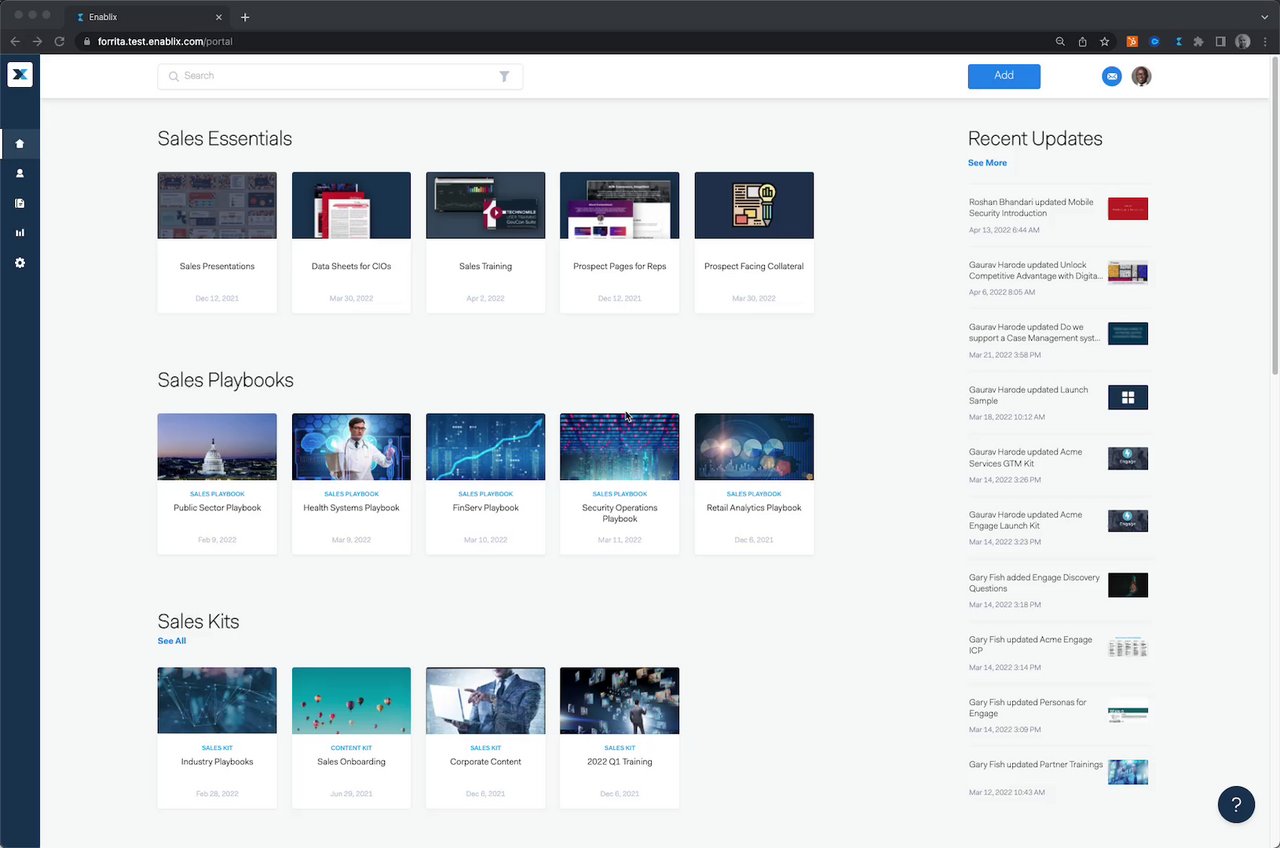The height and width of the screenshot is (848, 1280).
Task: Go forward with the browser forward arrow
Action: pyautogui.click(x=37, y=41)
